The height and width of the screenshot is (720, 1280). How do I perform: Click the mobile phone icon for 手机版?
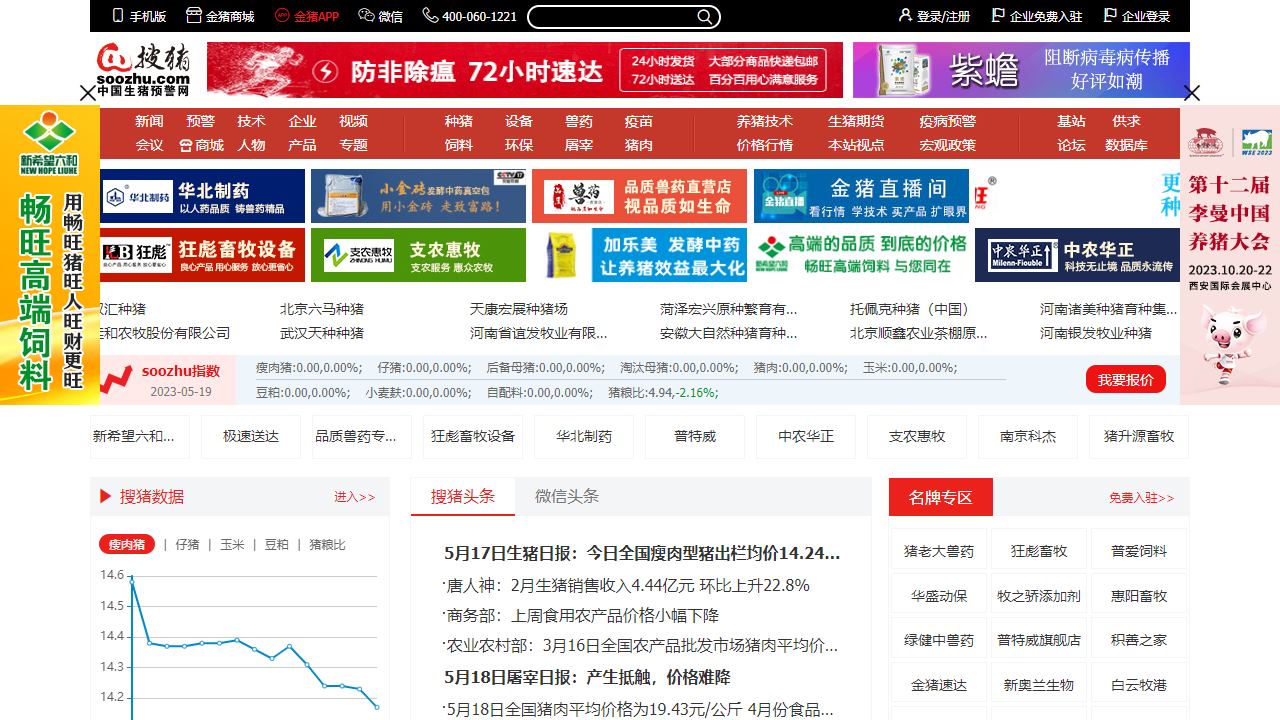(118, 16)
